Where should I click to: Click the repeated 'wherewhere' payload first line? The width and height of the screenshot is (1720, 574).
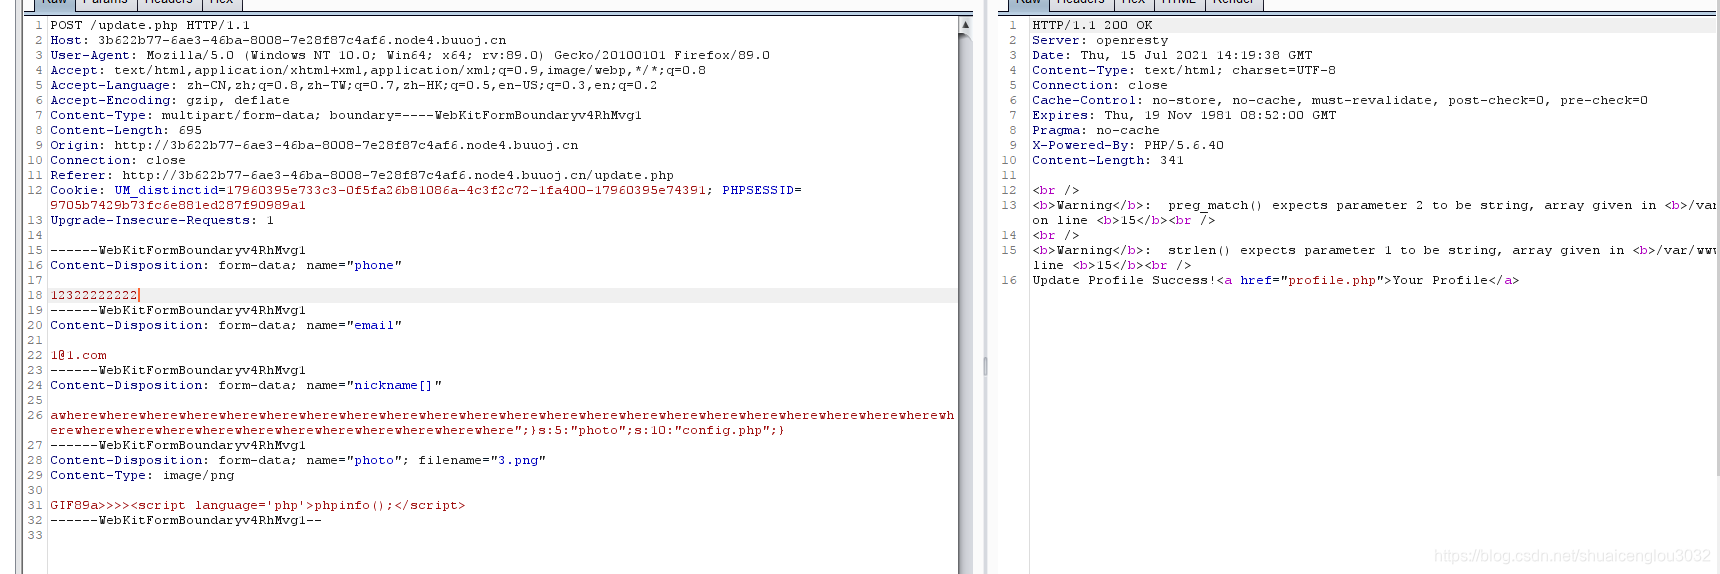click(502, 415)
